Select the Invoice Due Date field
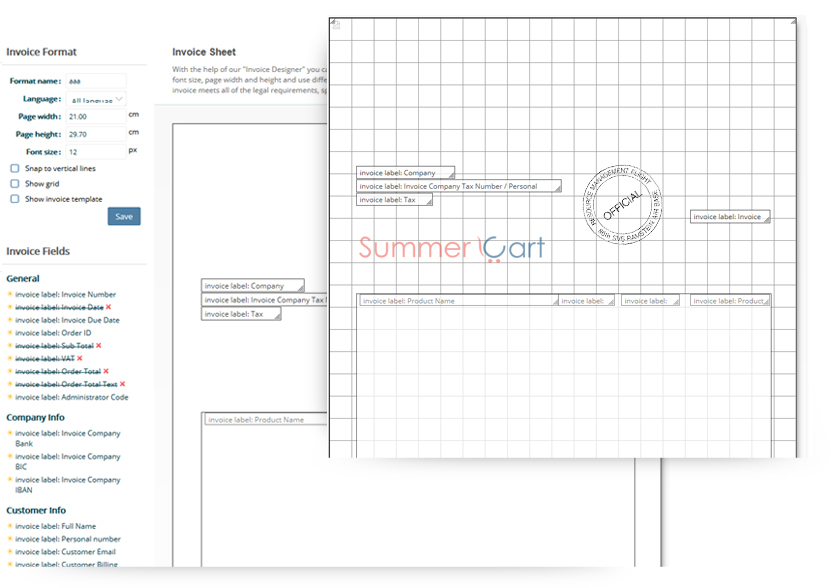Viewport: 831px width, 588px height. tap(67, 320)
